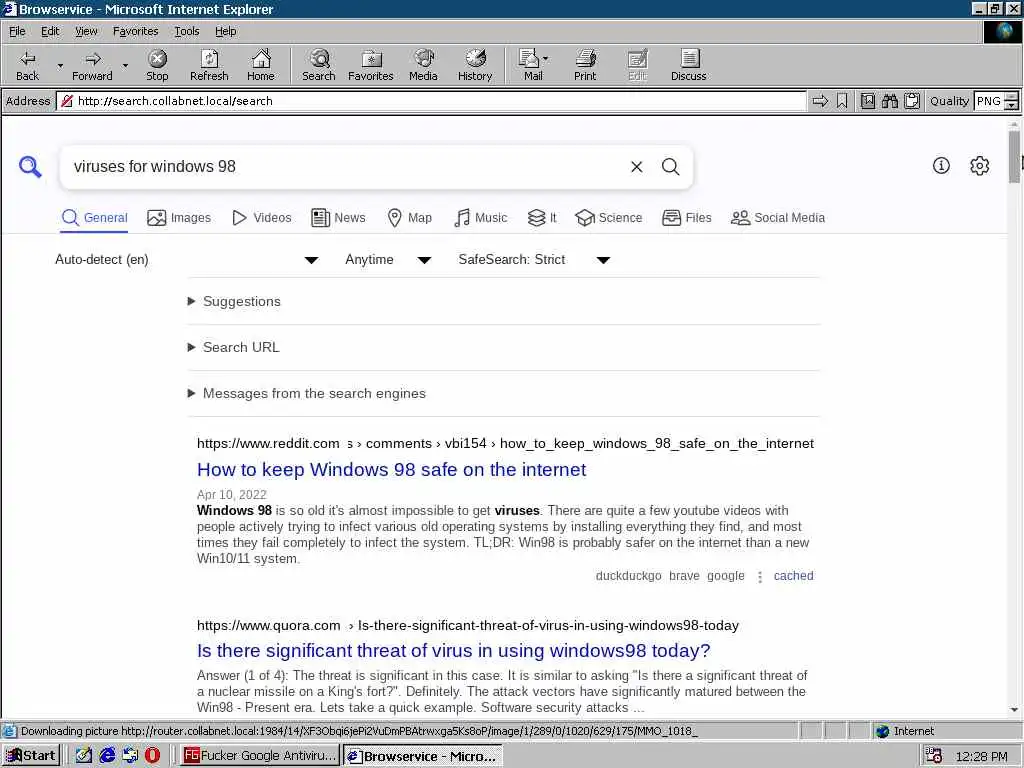Switch to the Social Media tab
1024x768 pixels.
tap(778, 217)
